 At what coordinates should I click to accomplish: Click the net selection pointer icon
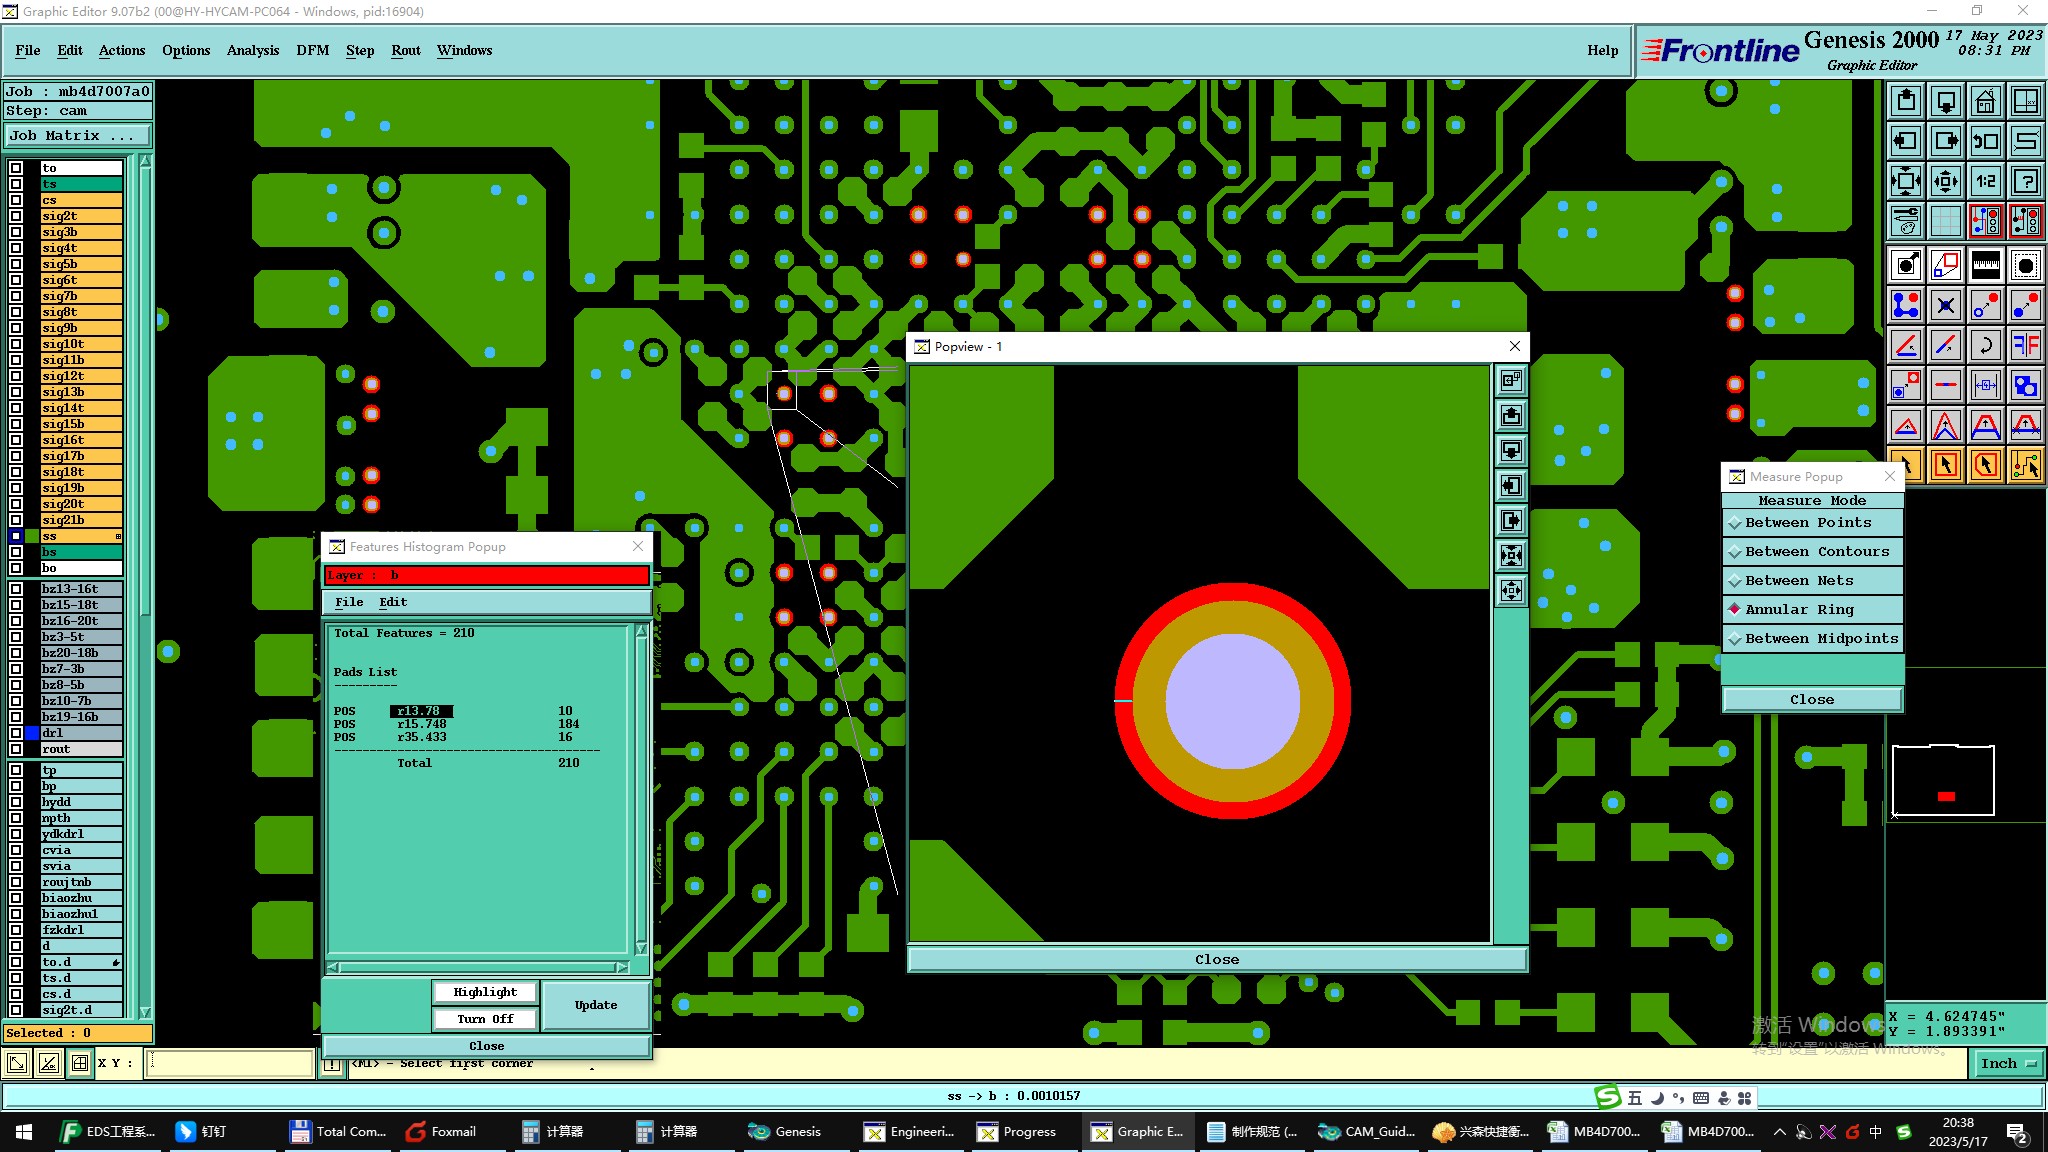pyautogui.click(x=2025, y=465)
